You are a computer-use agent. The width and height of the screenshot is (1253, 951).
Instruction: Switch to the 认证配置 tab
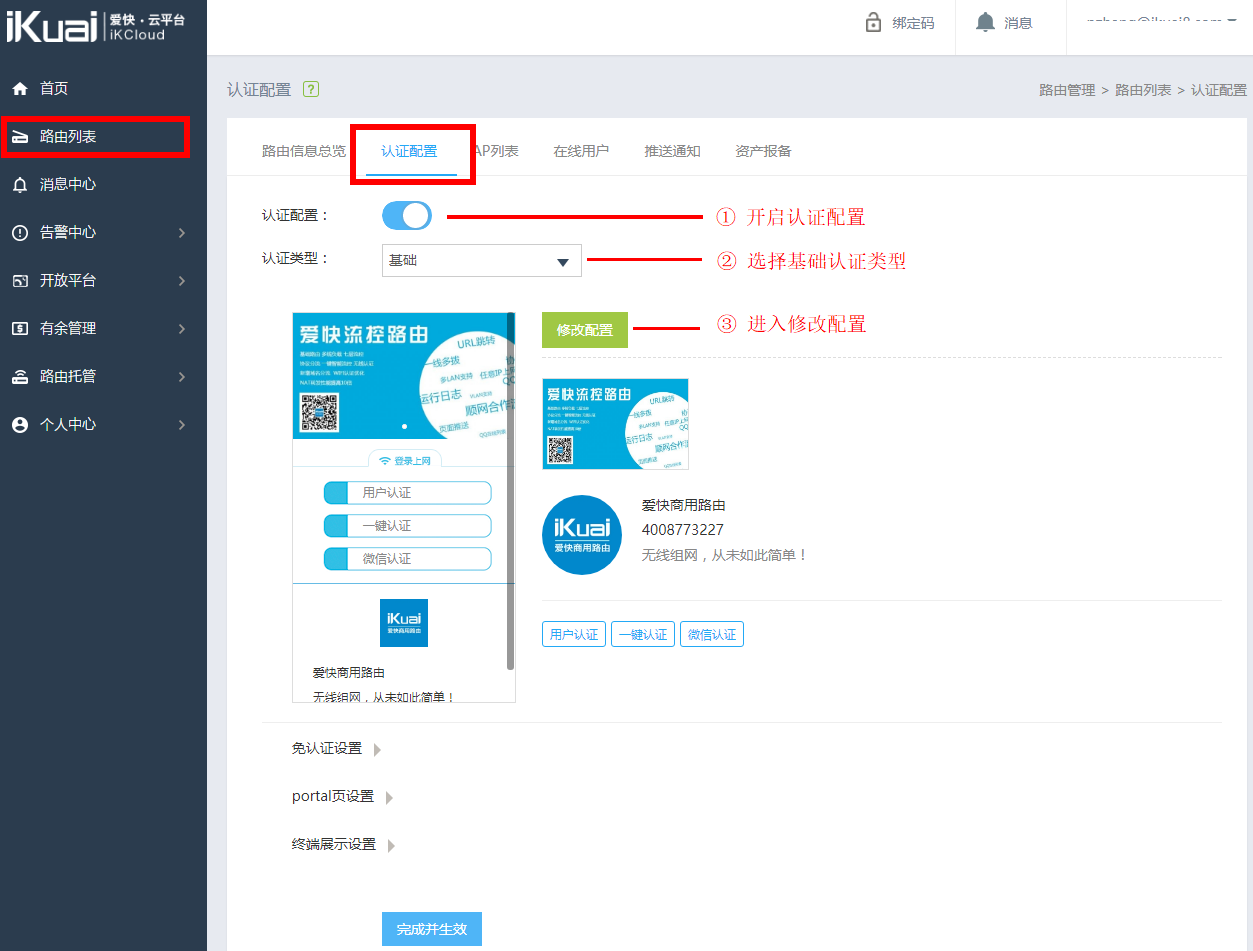point(409,151)
